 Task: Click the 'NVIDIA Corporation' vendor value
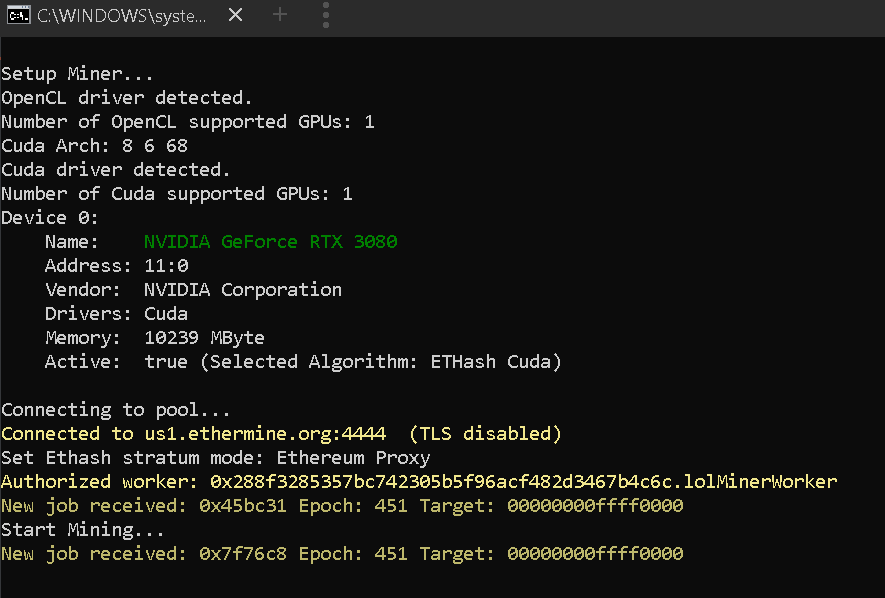[x=243, y=290]
